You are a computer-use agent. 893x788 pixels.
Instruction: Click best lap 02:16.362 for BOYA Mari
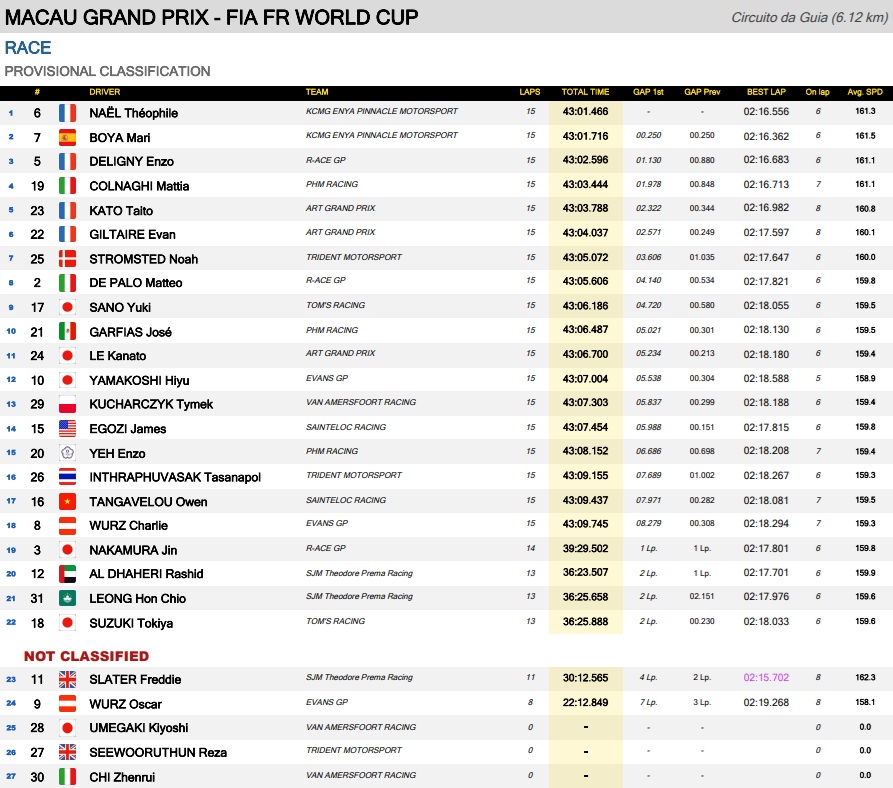[766, 136]
